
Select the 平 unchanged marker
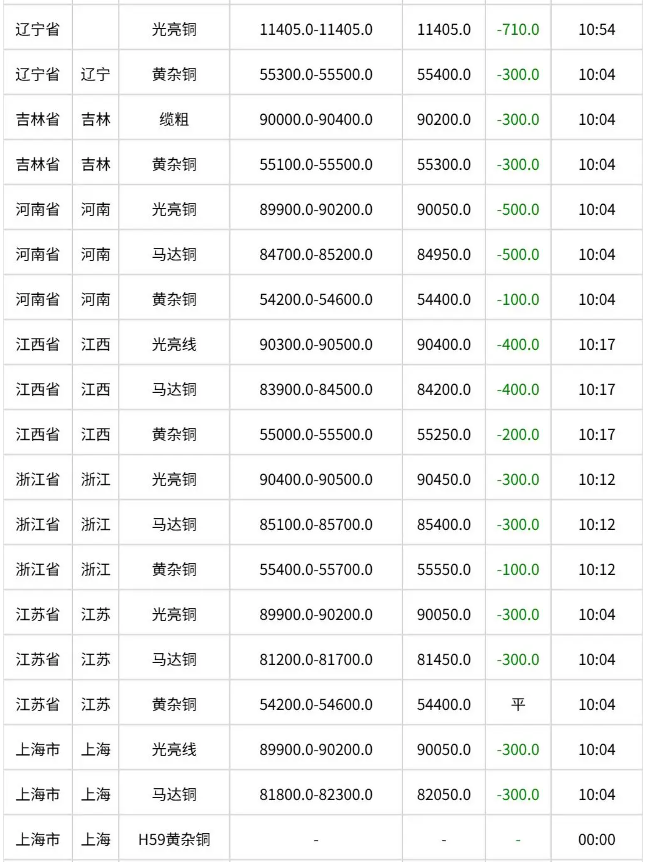tap(518, 705)
